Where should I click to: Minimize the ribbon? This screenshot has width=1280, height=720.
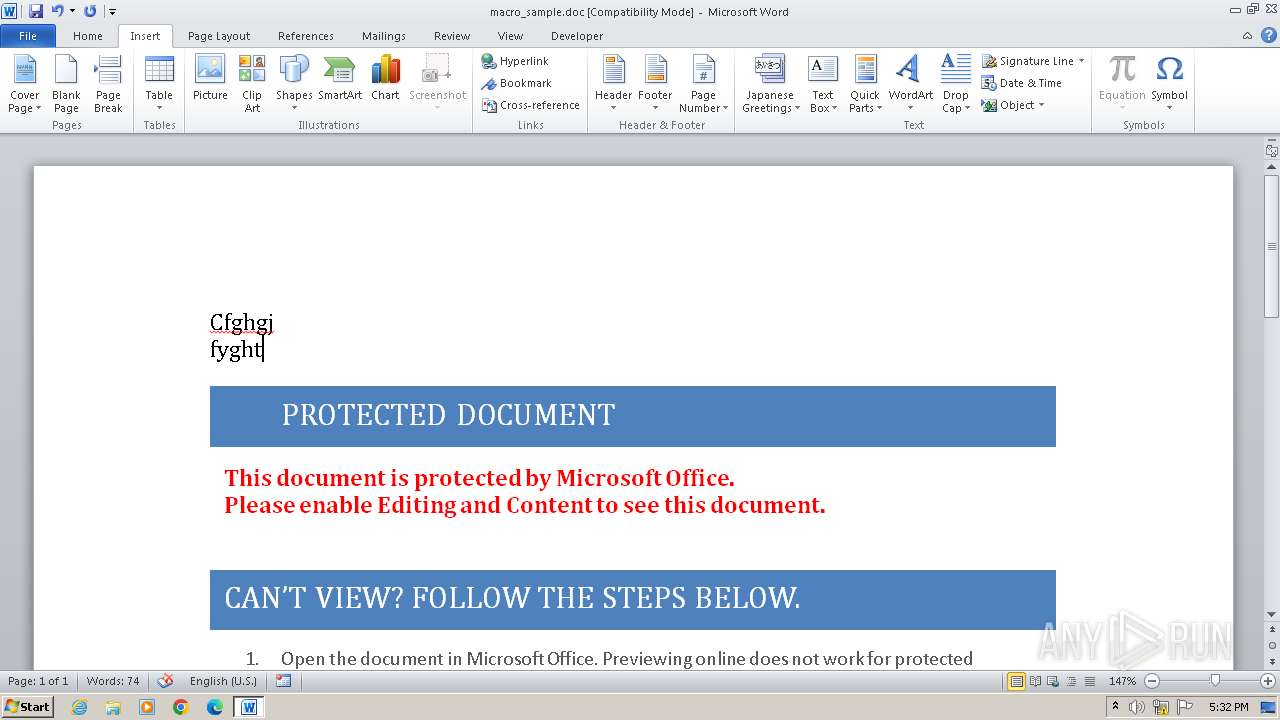point(1247,36)
